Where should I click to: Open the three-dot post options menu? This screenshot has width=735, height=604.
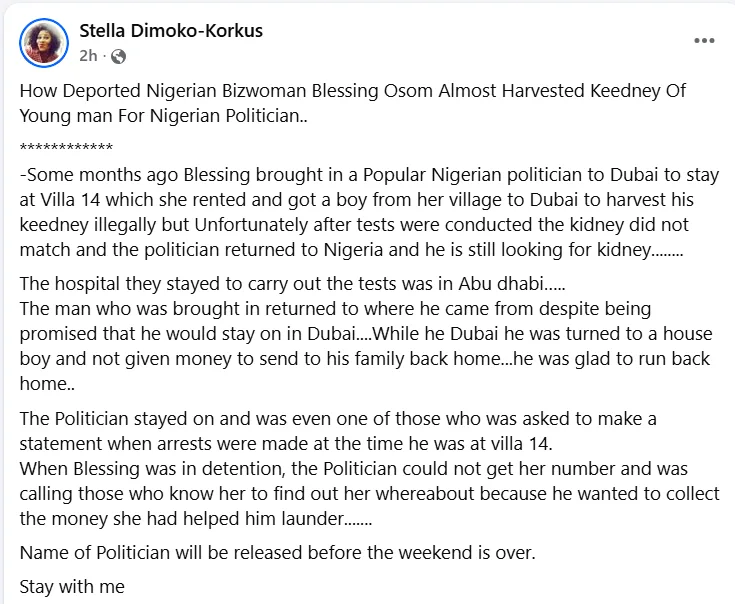click(704, 40)
